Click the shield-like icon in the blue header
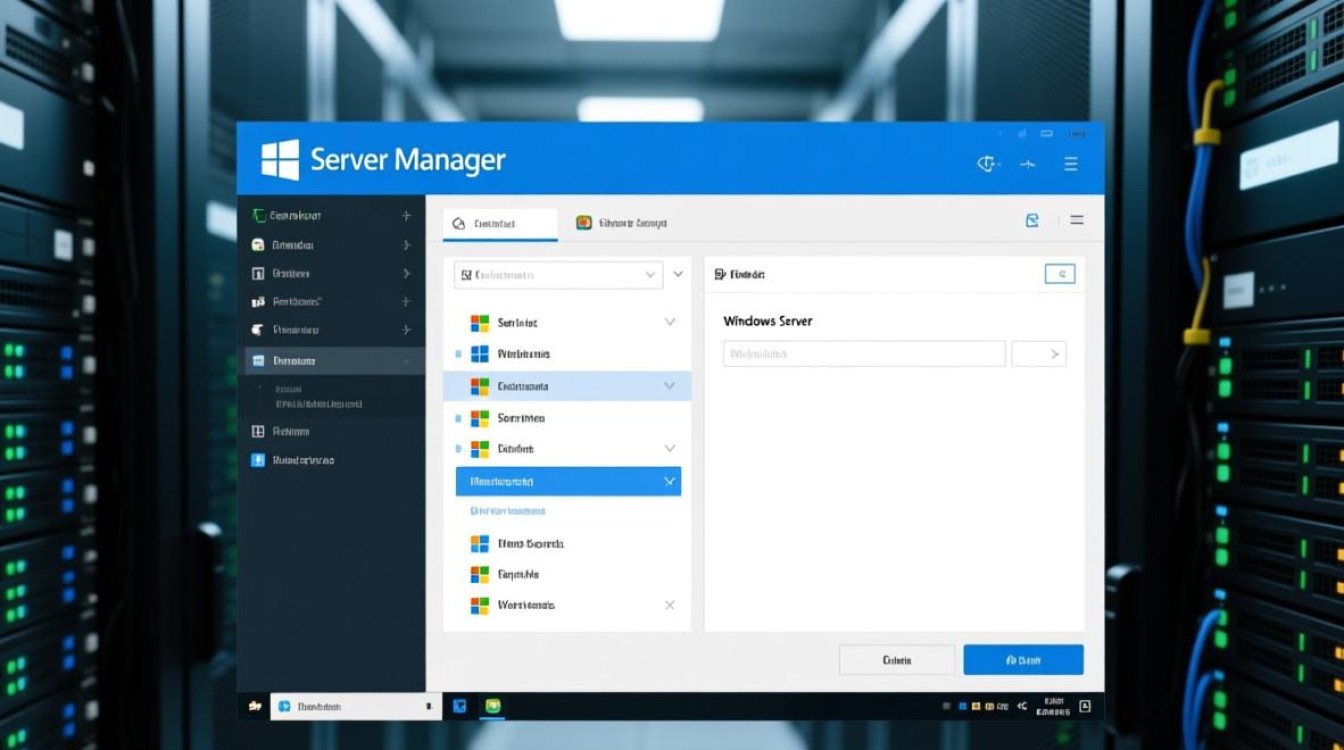Image resolution: width=1344 pixels, height=750 pixels. click(x=988, y=164)
